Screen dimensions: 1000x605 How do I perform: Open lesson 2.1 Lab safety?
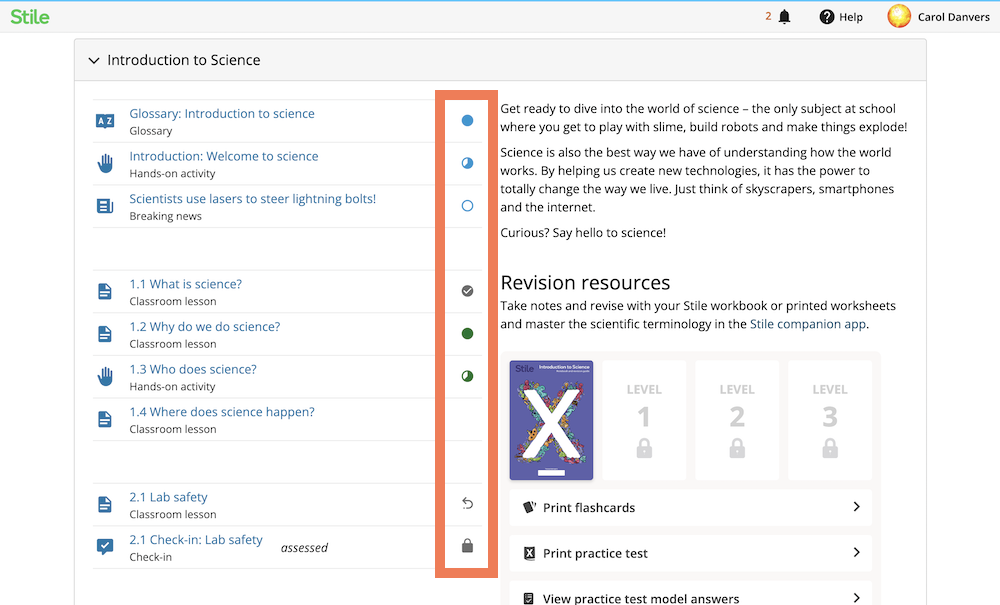(168, 497)
